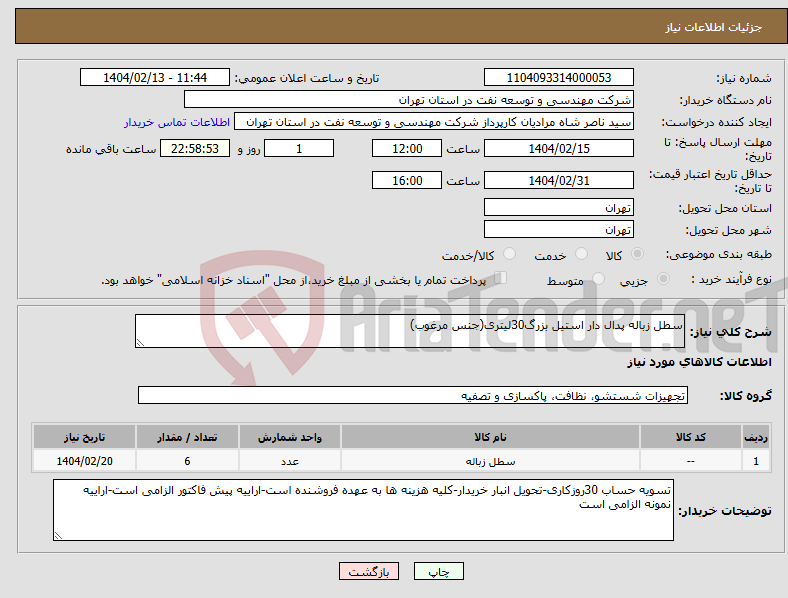The height and width of the screenshot is (598, 788).
Task: Click the جزئیات اطلاعات نیاز header title
Action: coord(713,27)
